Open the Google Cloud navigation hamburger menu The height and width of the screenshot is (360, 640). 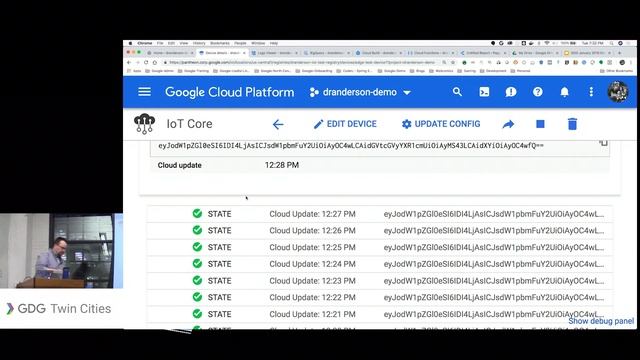(144, 92)
